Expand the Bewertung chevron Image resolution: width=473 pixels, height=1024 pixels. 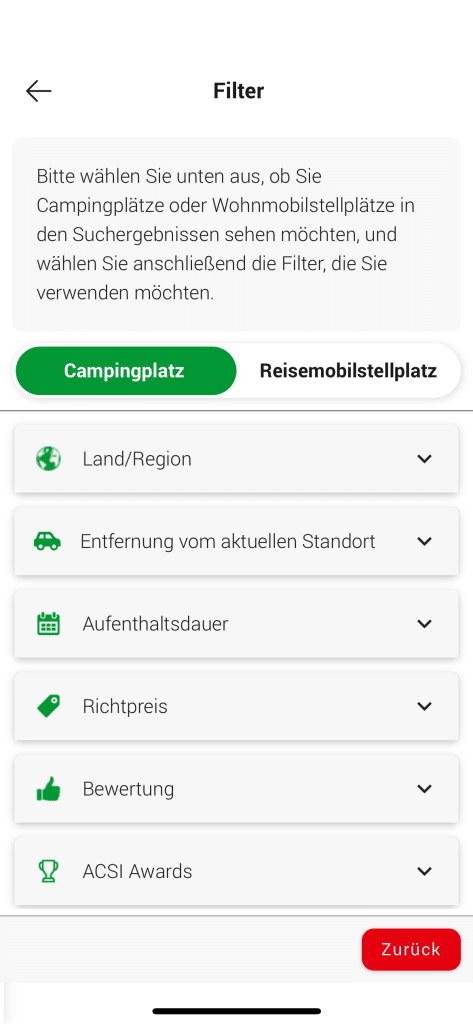pos(425,789)
